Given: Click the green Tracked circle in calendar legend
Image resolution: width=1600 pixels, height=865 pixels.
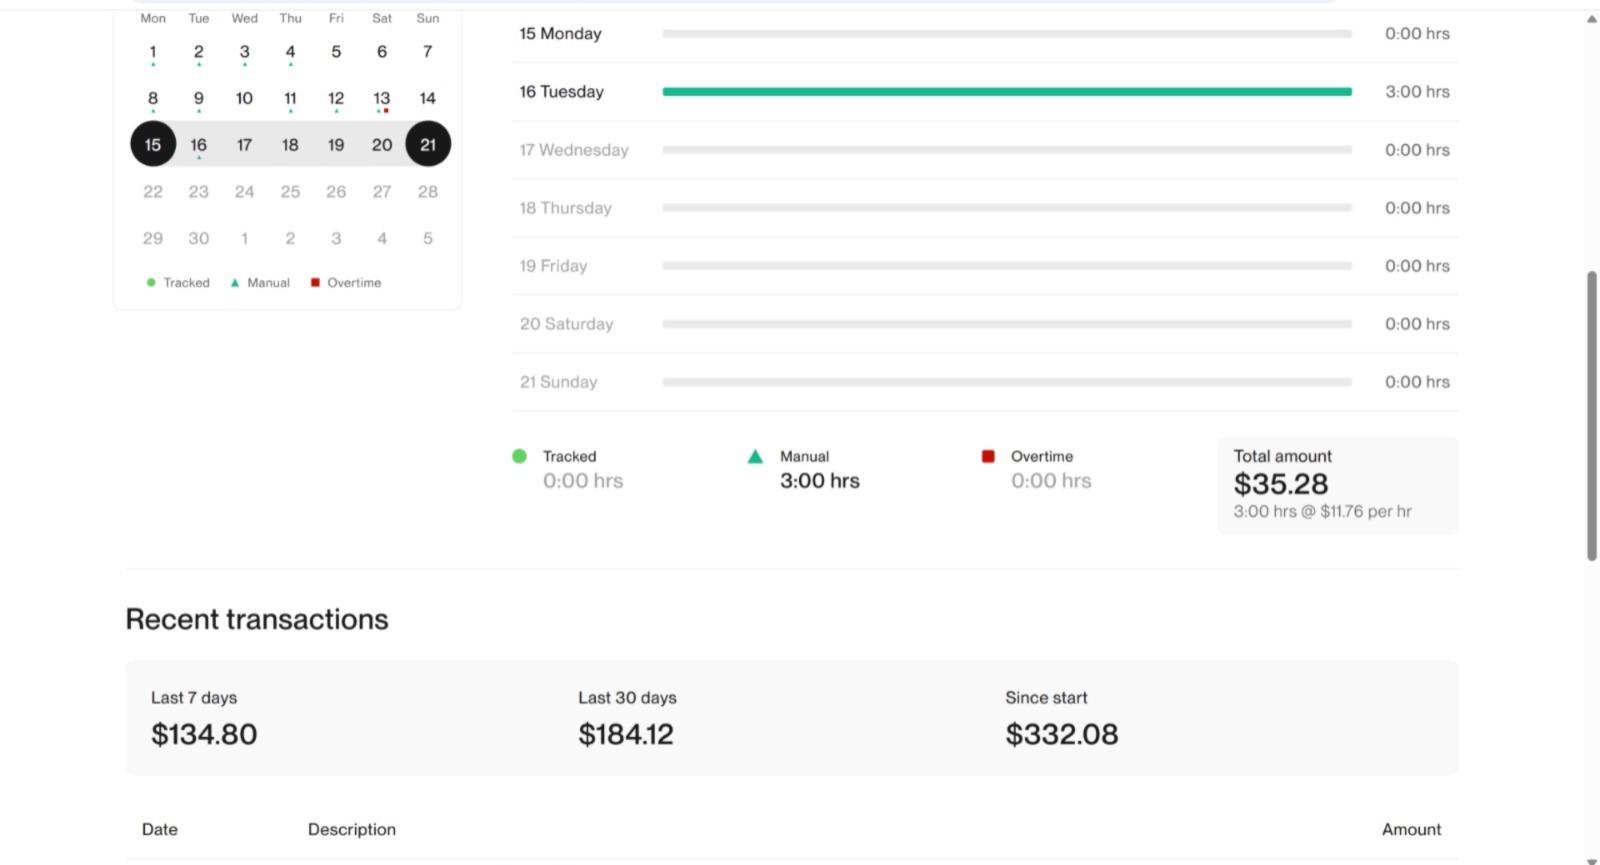Looking at the screenshot, I should coord(151,283).
